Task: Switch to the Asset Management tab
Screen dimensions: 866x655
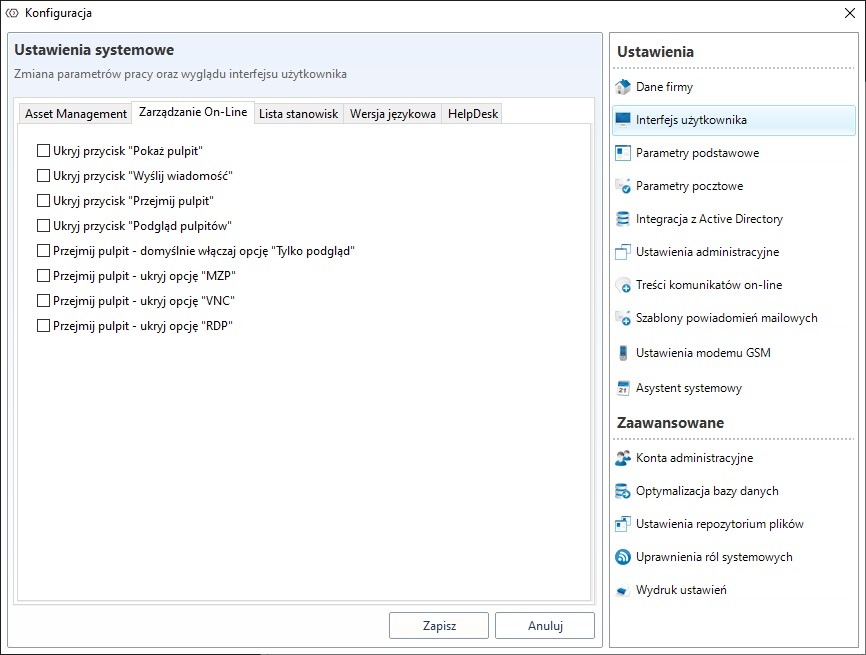Action: [75, 114]
